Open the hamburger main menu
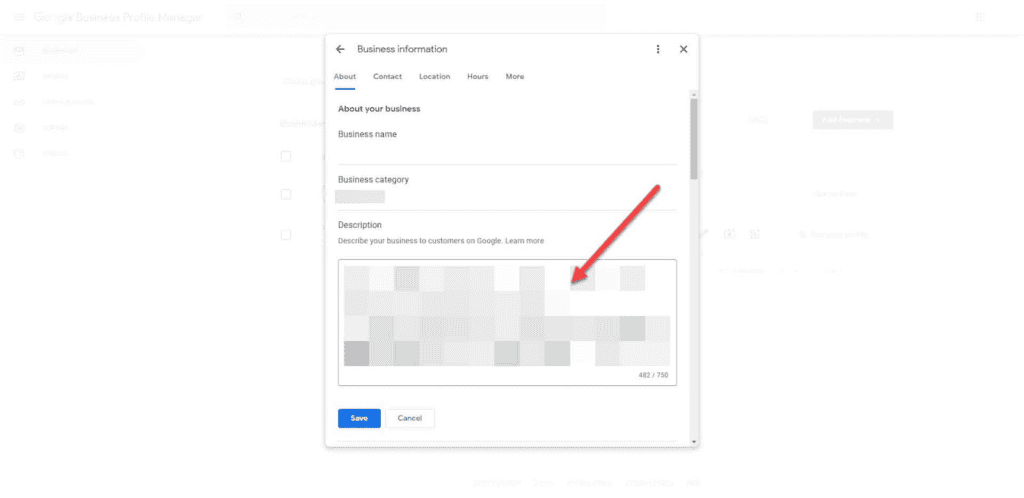 pyautogui.click(x=18, y=18)
